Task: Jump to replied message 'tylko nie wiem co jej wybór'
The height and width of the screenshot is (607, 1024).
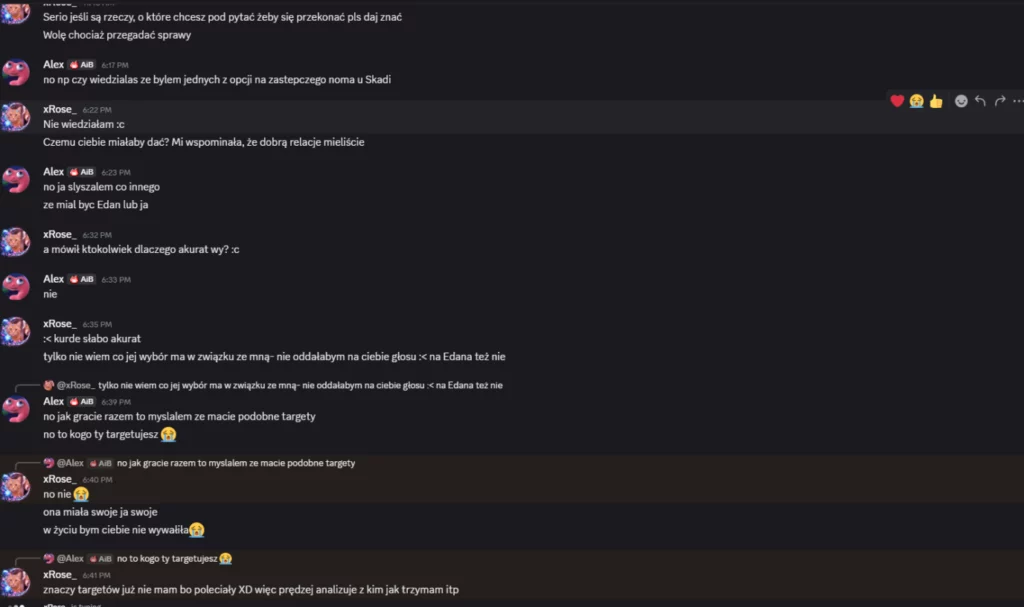Action: (300, 385)
